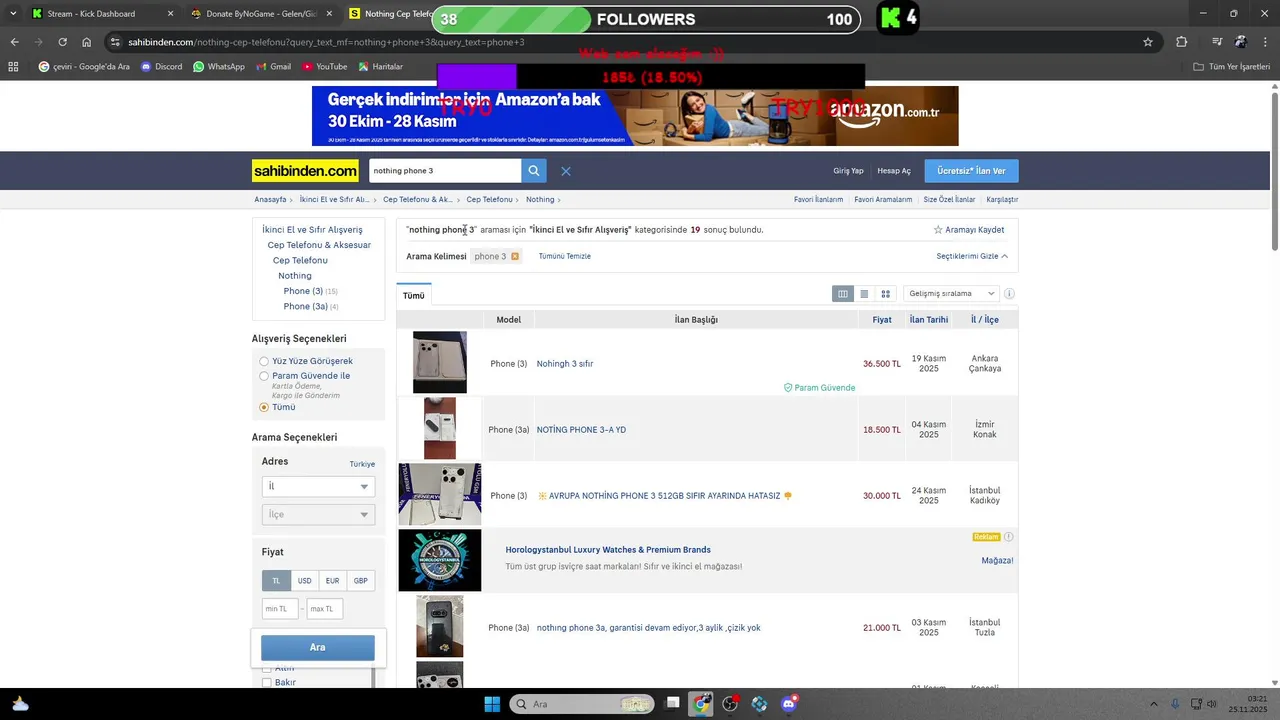The image size is (1280, 720).
Task: Click the browser home icon
Action: (x=87, y=42)
